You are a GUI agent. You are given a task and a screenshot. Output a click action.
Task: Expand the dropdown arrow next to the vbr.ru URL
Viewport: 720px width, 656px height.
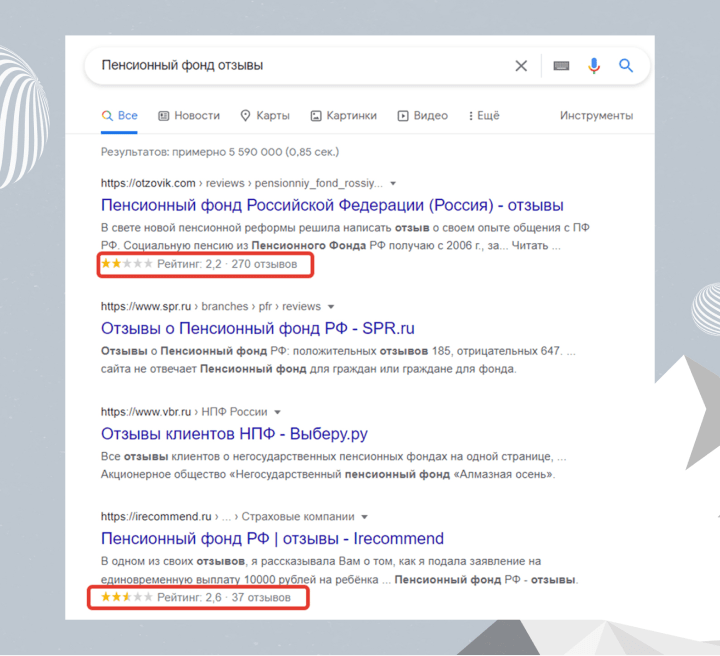tap(277, 412)
